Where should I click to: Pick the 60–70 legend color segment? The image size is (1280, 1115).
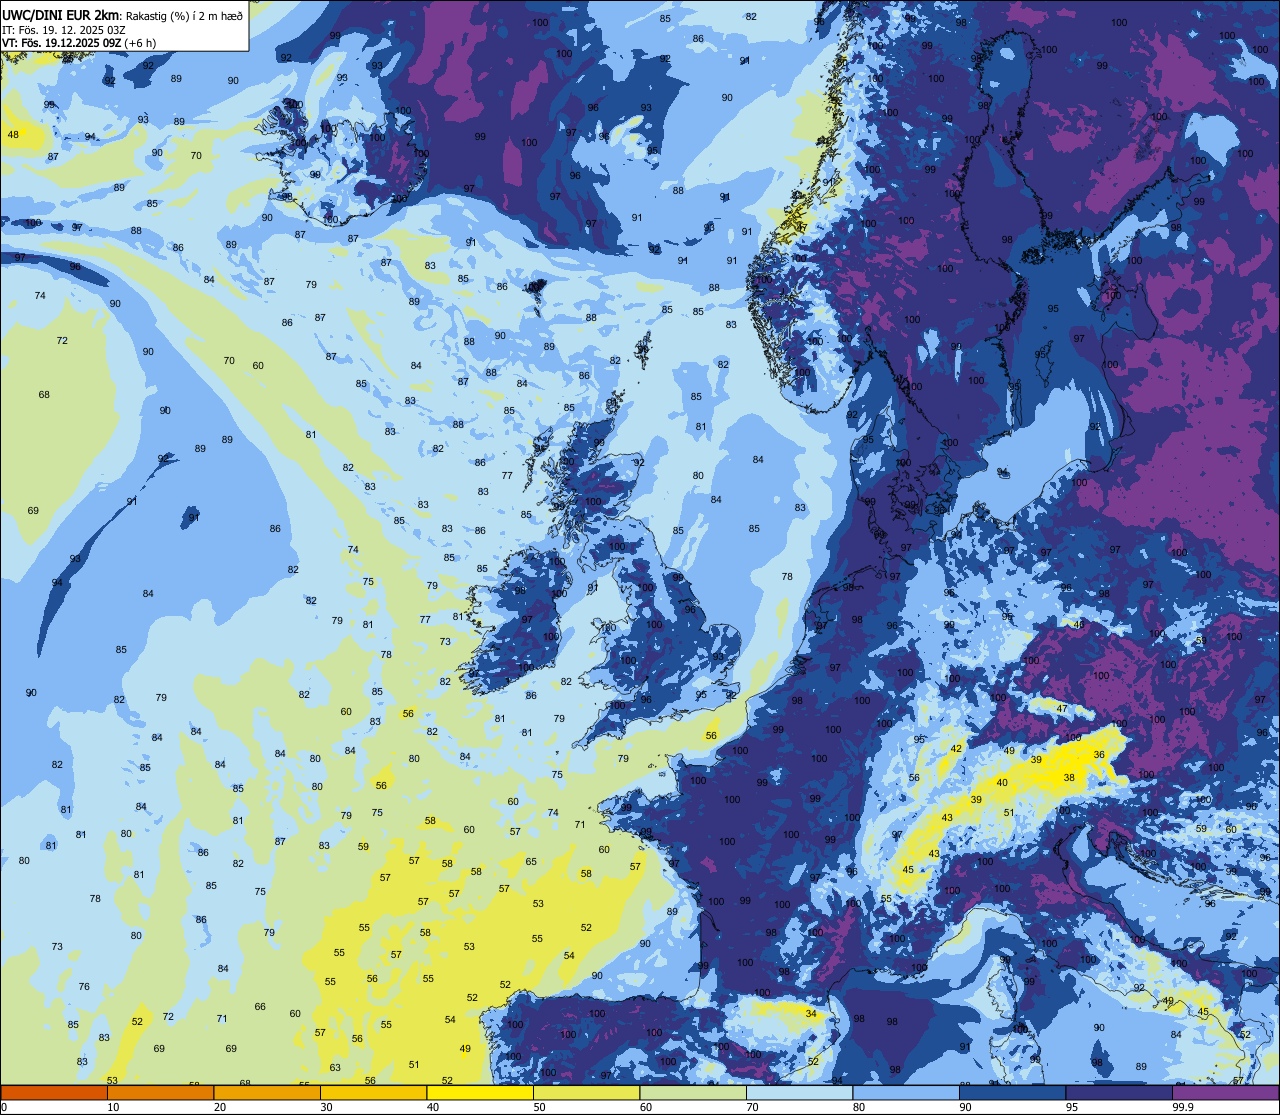tap(693, 1092)
